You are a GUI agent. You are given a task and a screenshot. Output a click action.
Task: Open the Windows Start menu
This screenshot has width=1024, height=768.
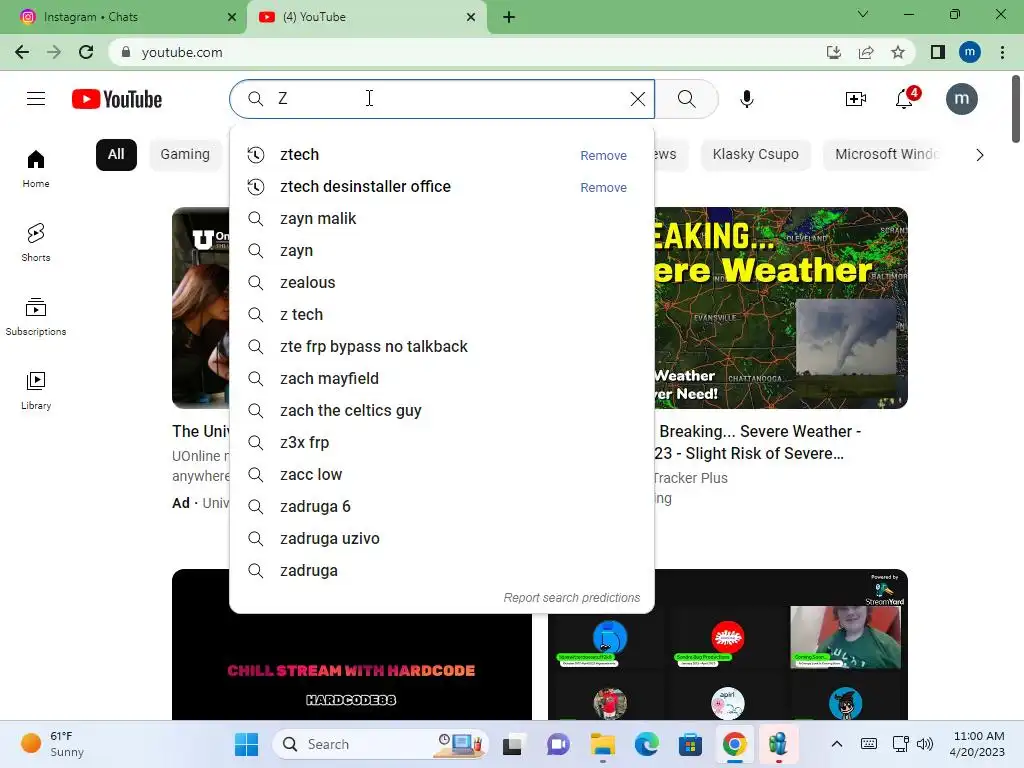tap(246, 744)
